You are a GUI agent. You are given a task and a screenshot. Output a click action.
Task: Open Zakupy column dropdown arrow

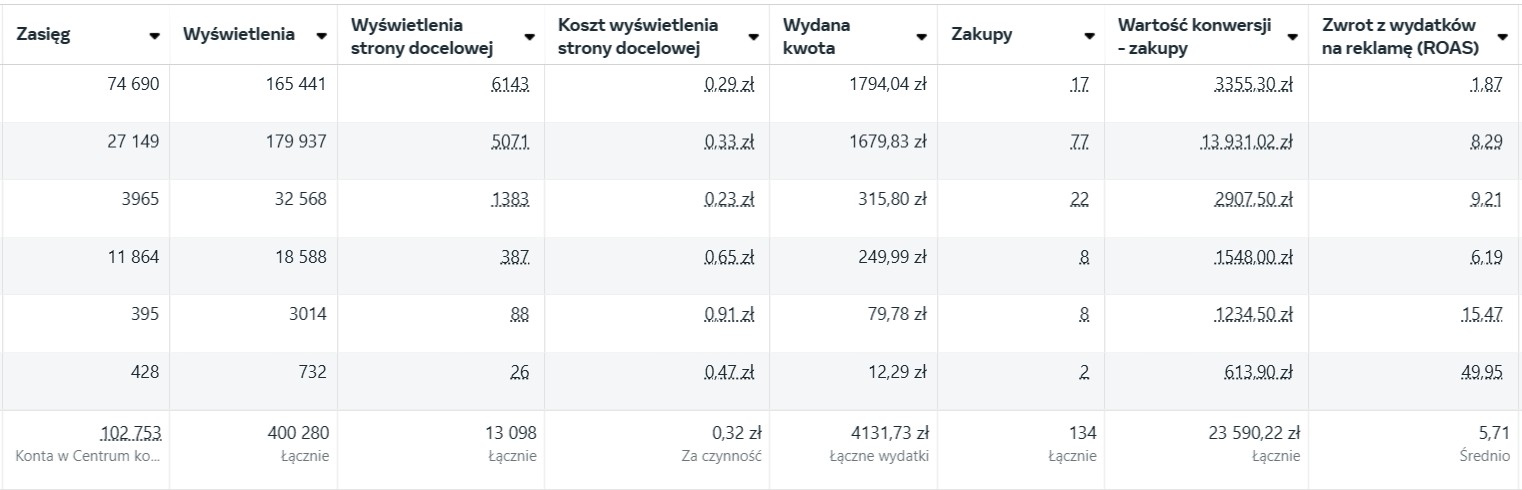(1089, 36)
